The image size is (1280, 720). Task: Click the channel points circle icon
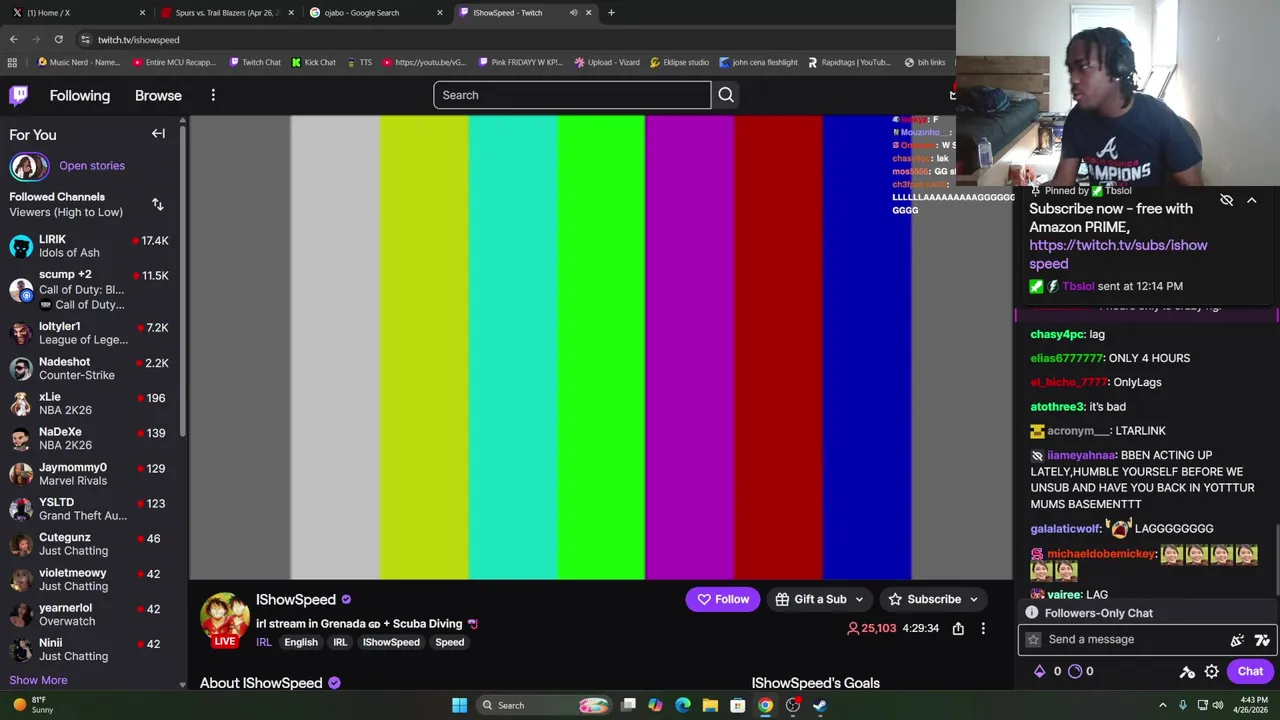click(x=1075, y=671)
